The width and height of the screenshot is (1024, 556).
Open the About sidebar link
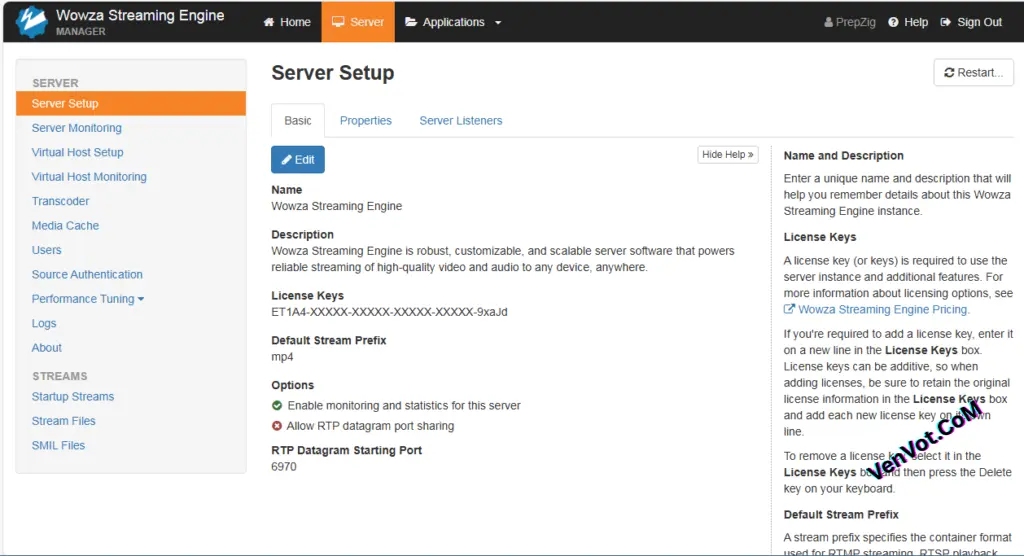click(x=46, y=348)
